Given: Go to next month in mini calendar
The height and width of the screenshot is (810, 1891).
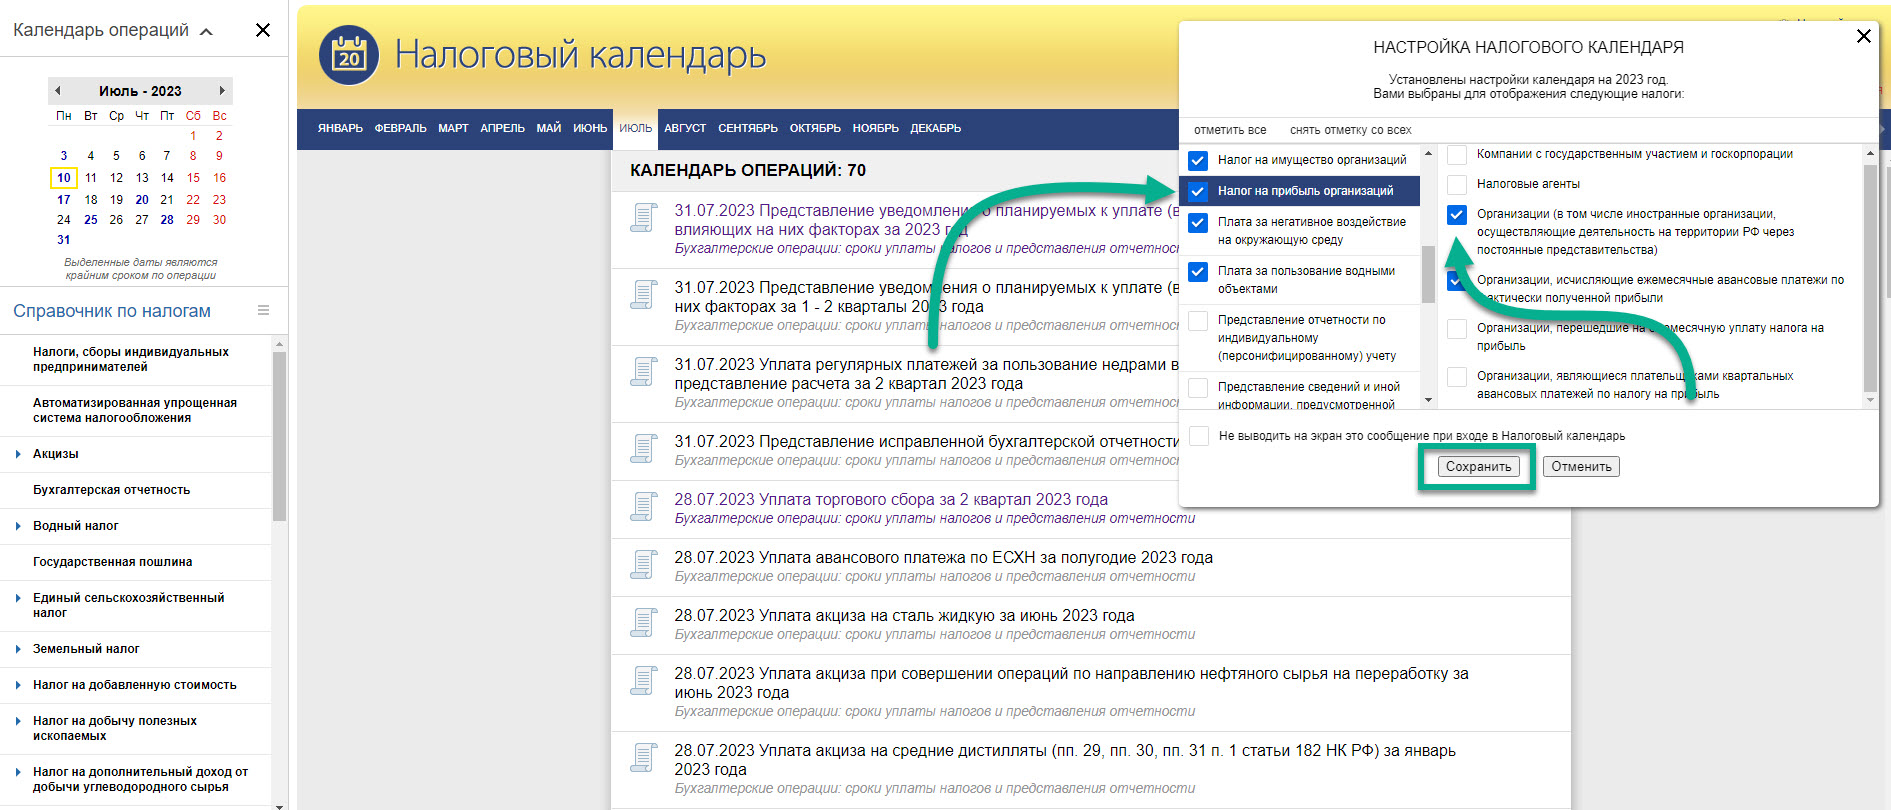Looking at the screenshot, I should 222,91.
